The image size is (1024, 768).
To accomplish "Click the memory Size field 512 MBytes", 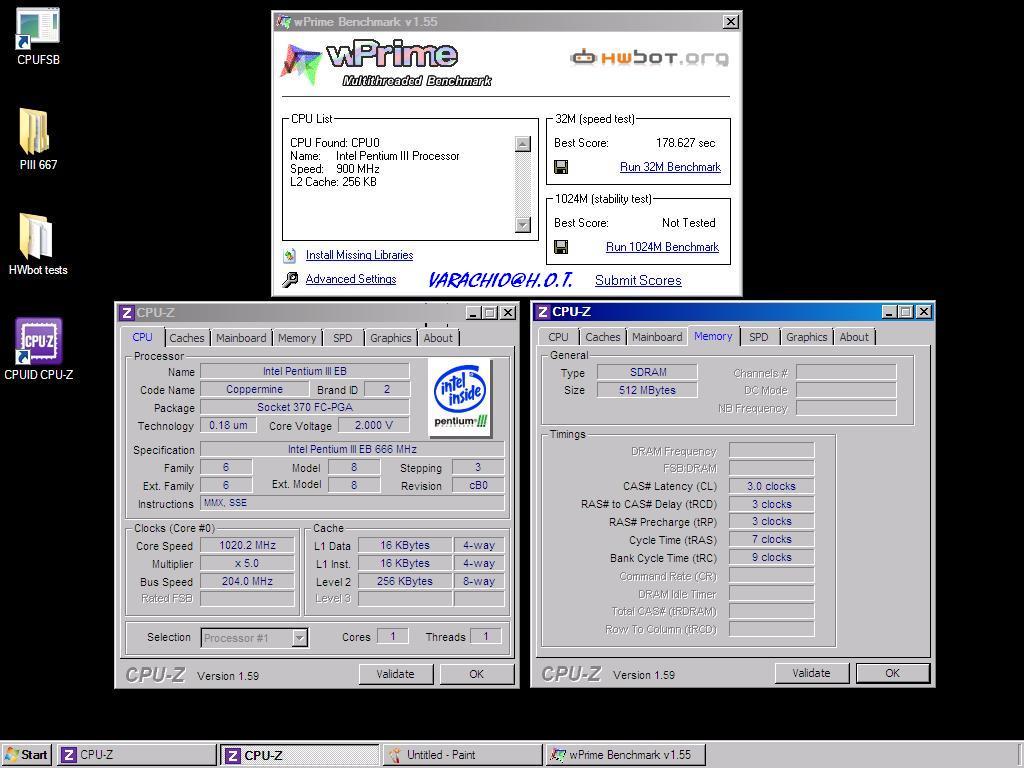I will coord(648,390).
